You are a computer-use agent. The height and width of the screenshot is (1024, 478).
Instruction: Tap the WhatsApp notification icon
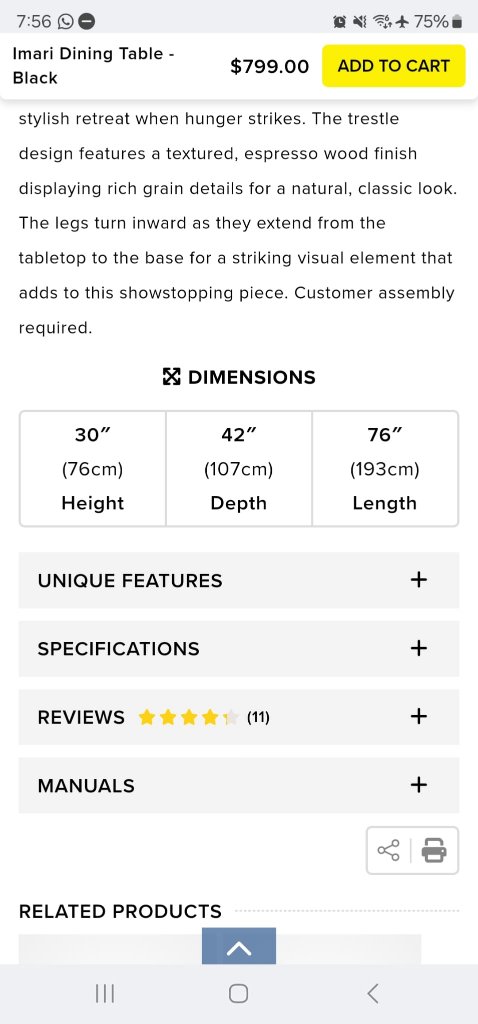coord(66,22)
